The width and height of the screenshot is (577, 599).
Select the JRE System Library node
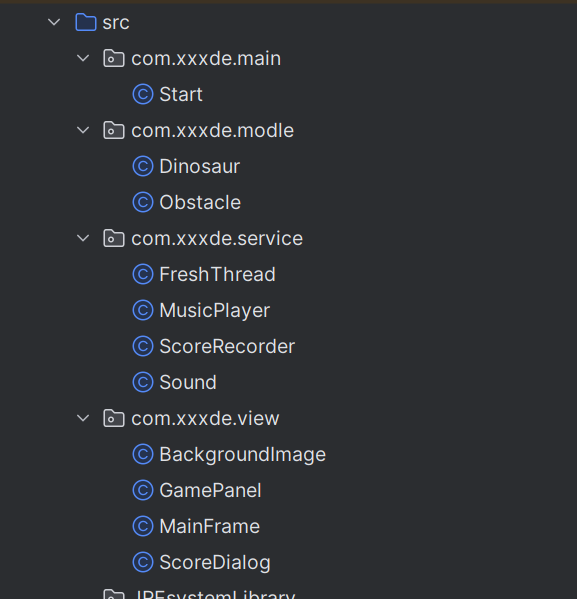point(216,594)
